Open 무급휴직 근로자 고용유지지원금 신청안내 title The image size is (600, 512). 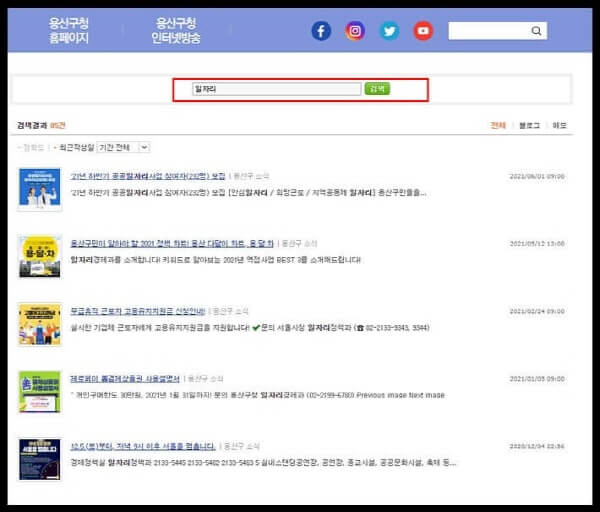coord(138,311)
